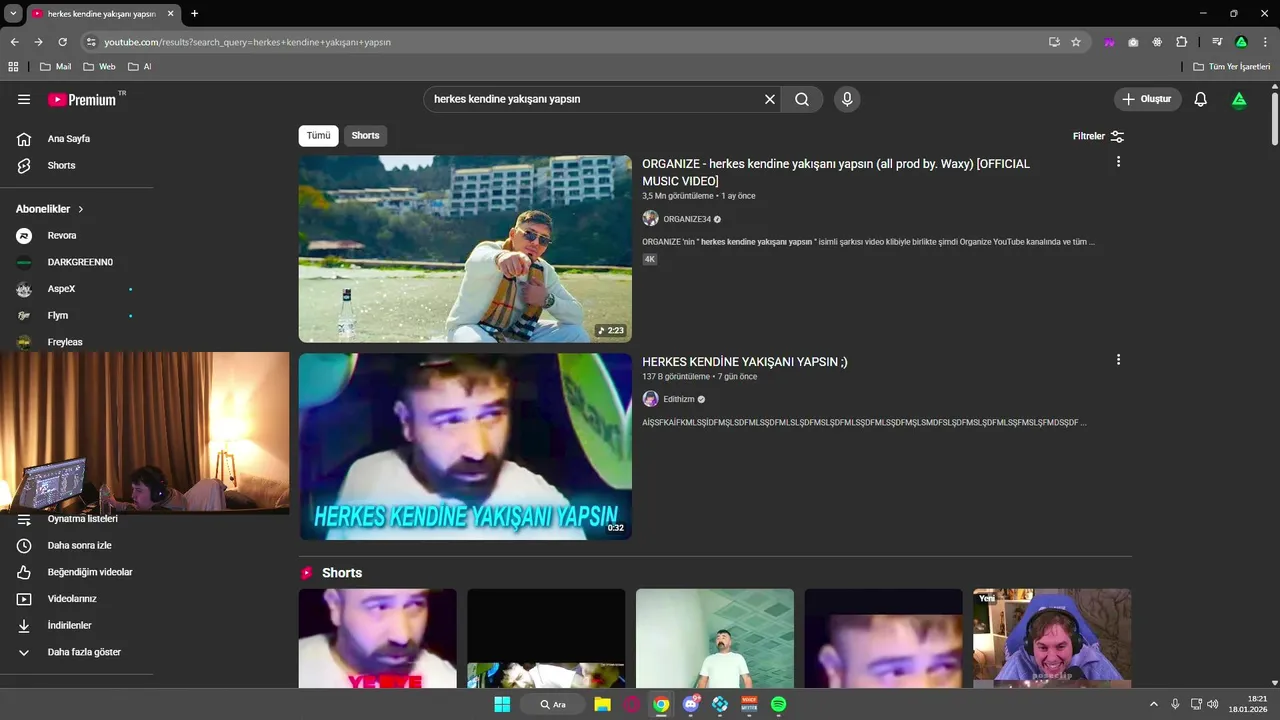Open the YouTube hamburger guide menu

point(24,99)
